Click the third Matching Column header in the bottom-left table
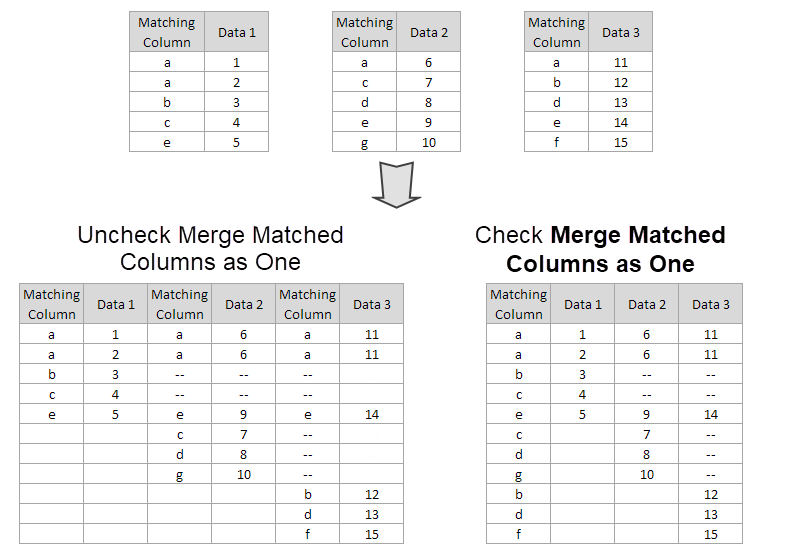 [x=308, y=304]
